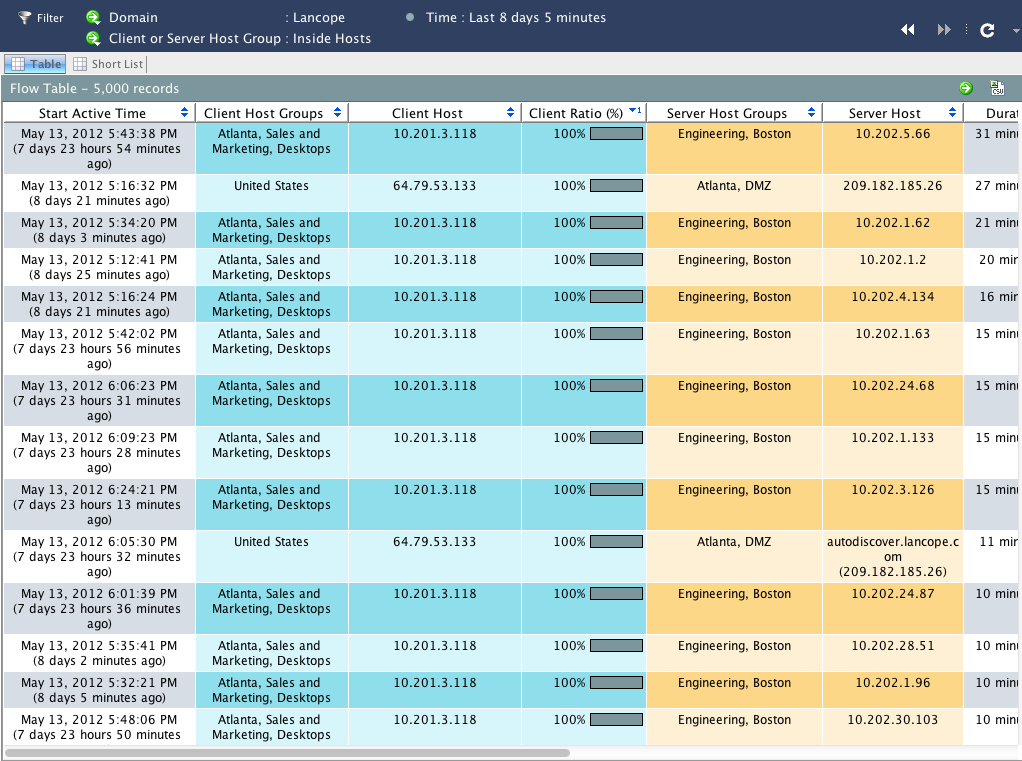Sort by the Server Host column header
Image resolution: width=1022 pixels, height=761 pixels.
884,113
